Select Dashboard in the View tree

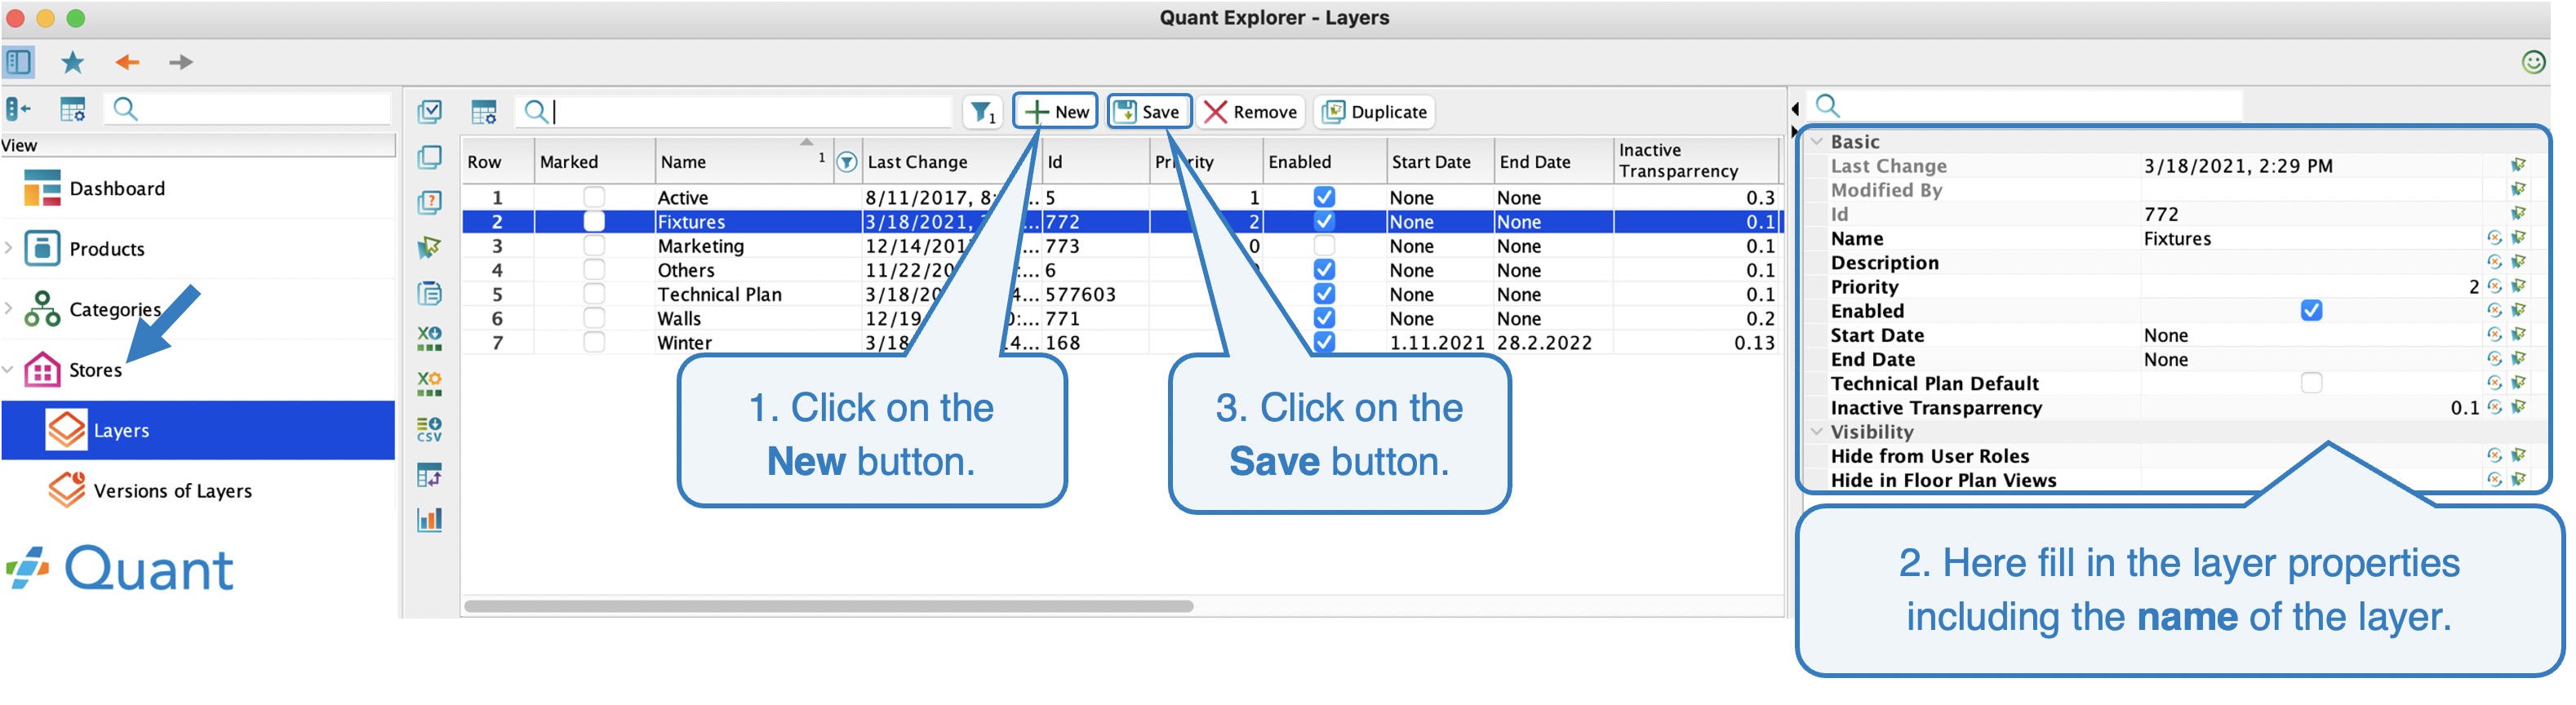click(117, 188)
